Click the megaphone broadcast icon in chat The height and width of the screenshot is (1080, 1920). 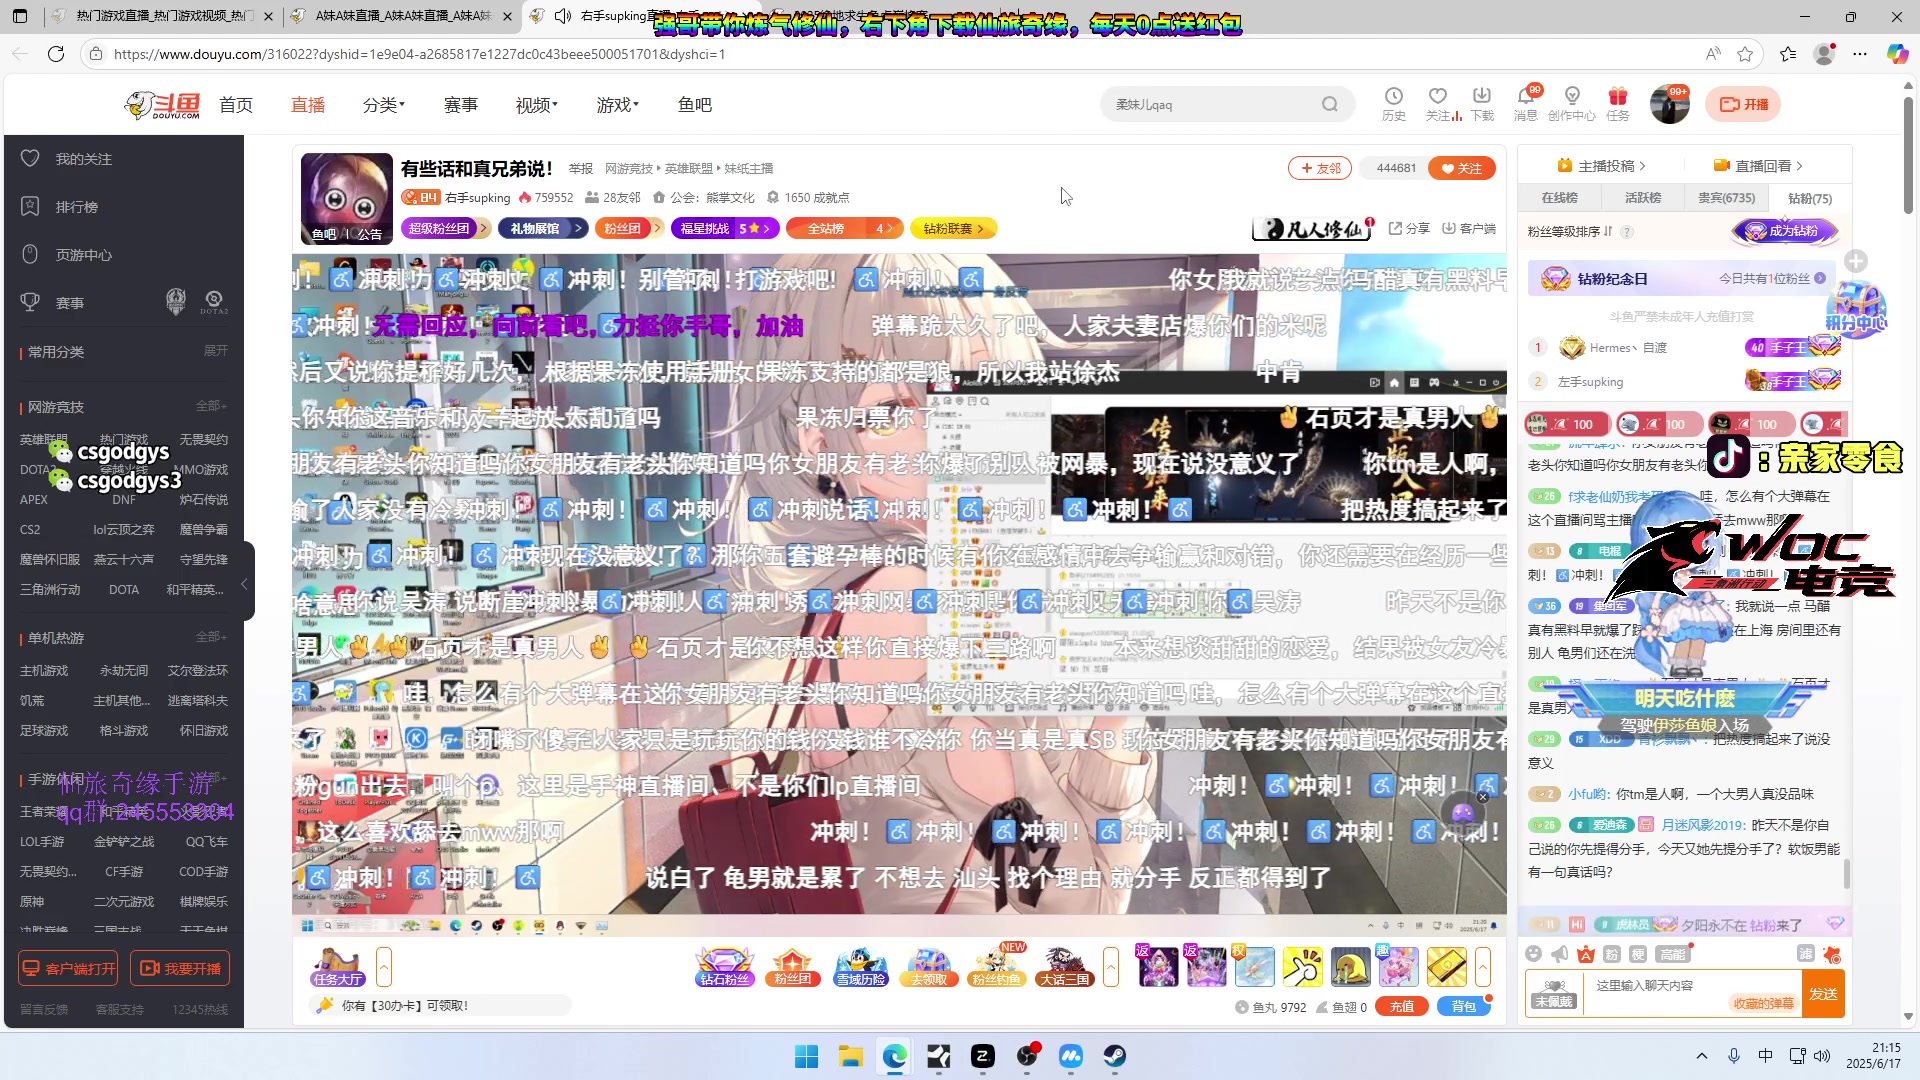tap(1560, 953)
